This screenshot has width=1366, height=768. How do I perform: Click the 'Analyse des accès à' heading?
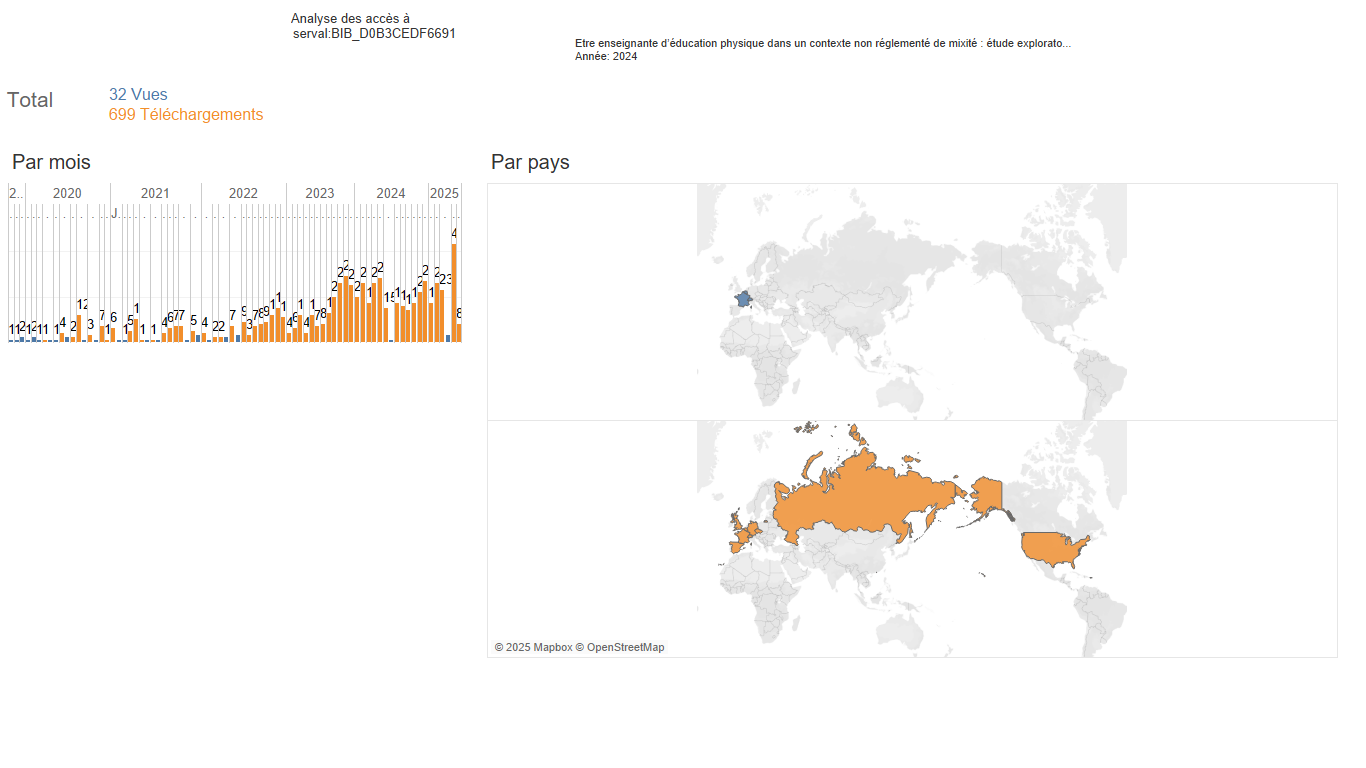(x=350, y=18)
